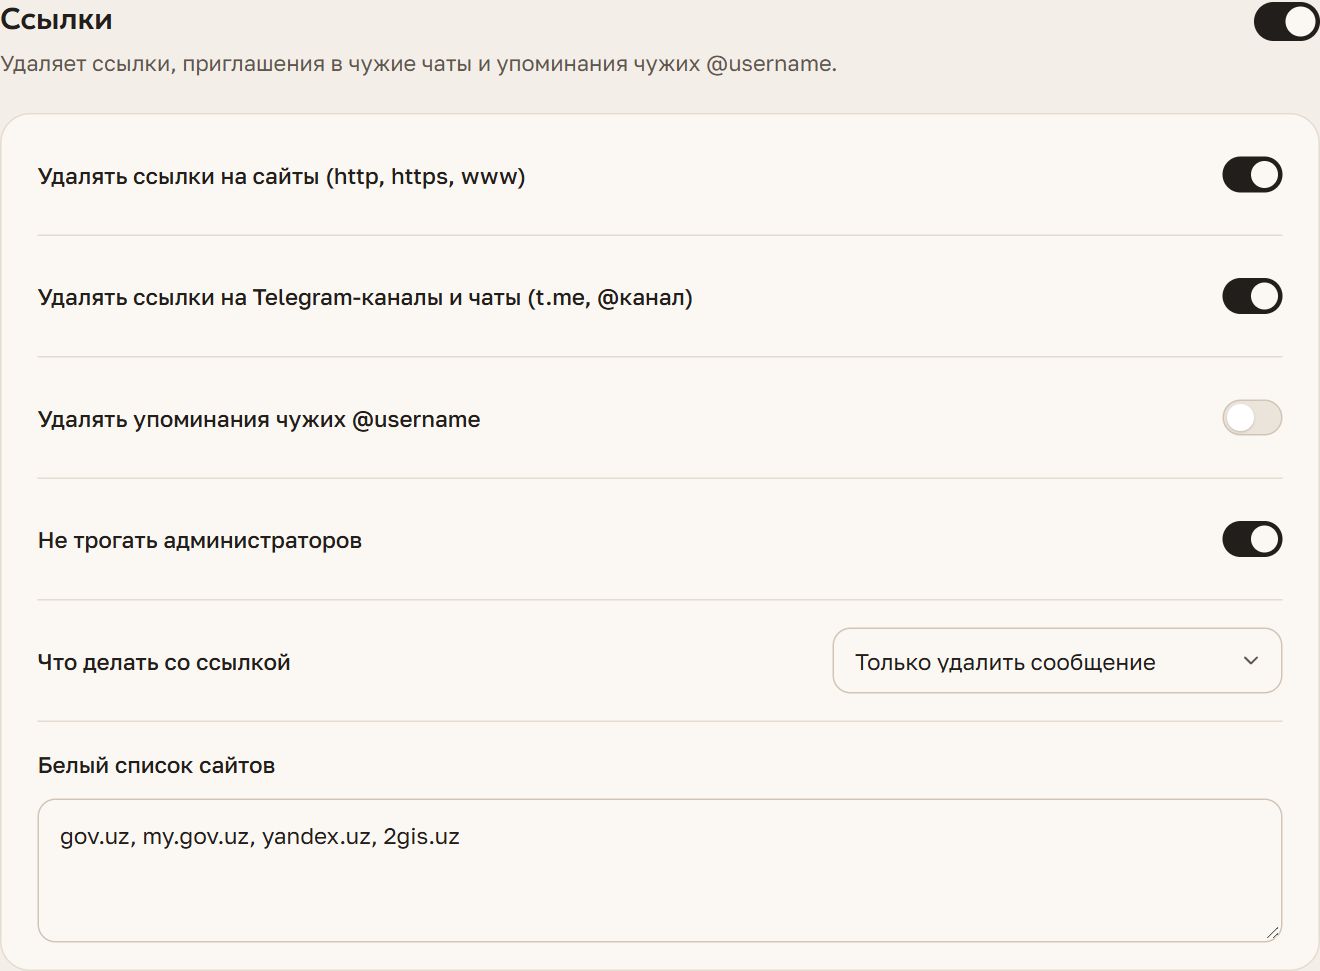
Task: Turn off the main Ссылки section switch
Action: point(1286,22)
